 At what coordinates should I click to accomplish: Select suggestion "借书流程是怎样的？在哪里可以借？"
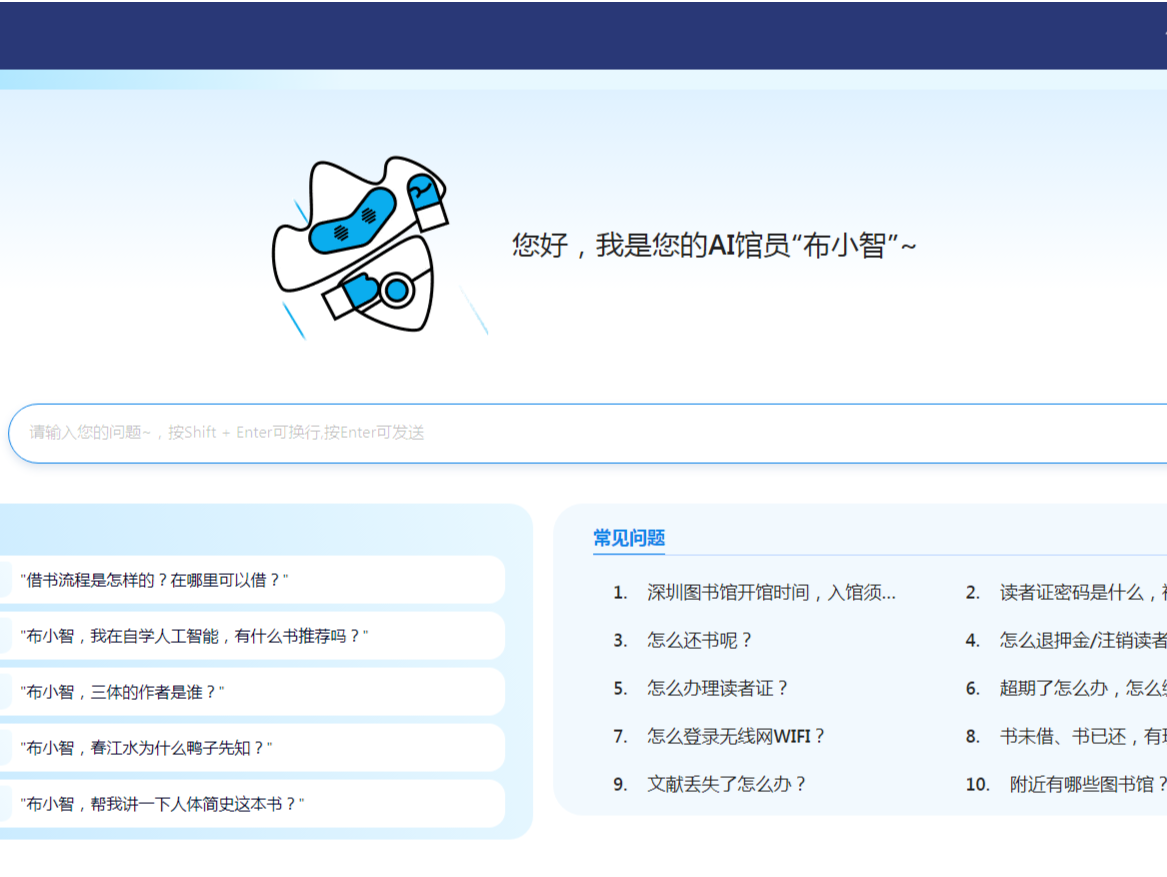(x=252, y=580)
